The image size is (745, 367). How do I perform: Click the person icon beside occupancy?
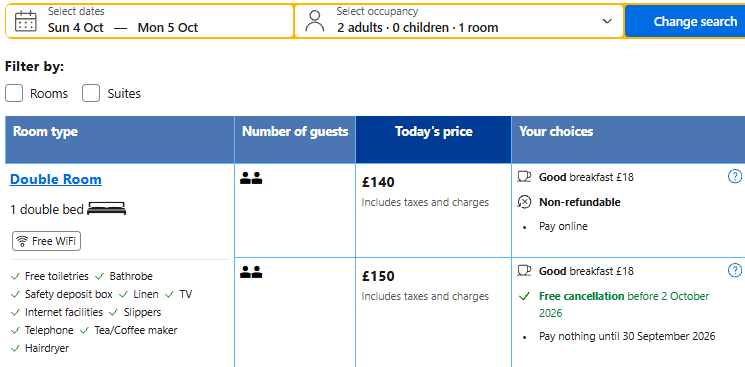coord(314,21)
